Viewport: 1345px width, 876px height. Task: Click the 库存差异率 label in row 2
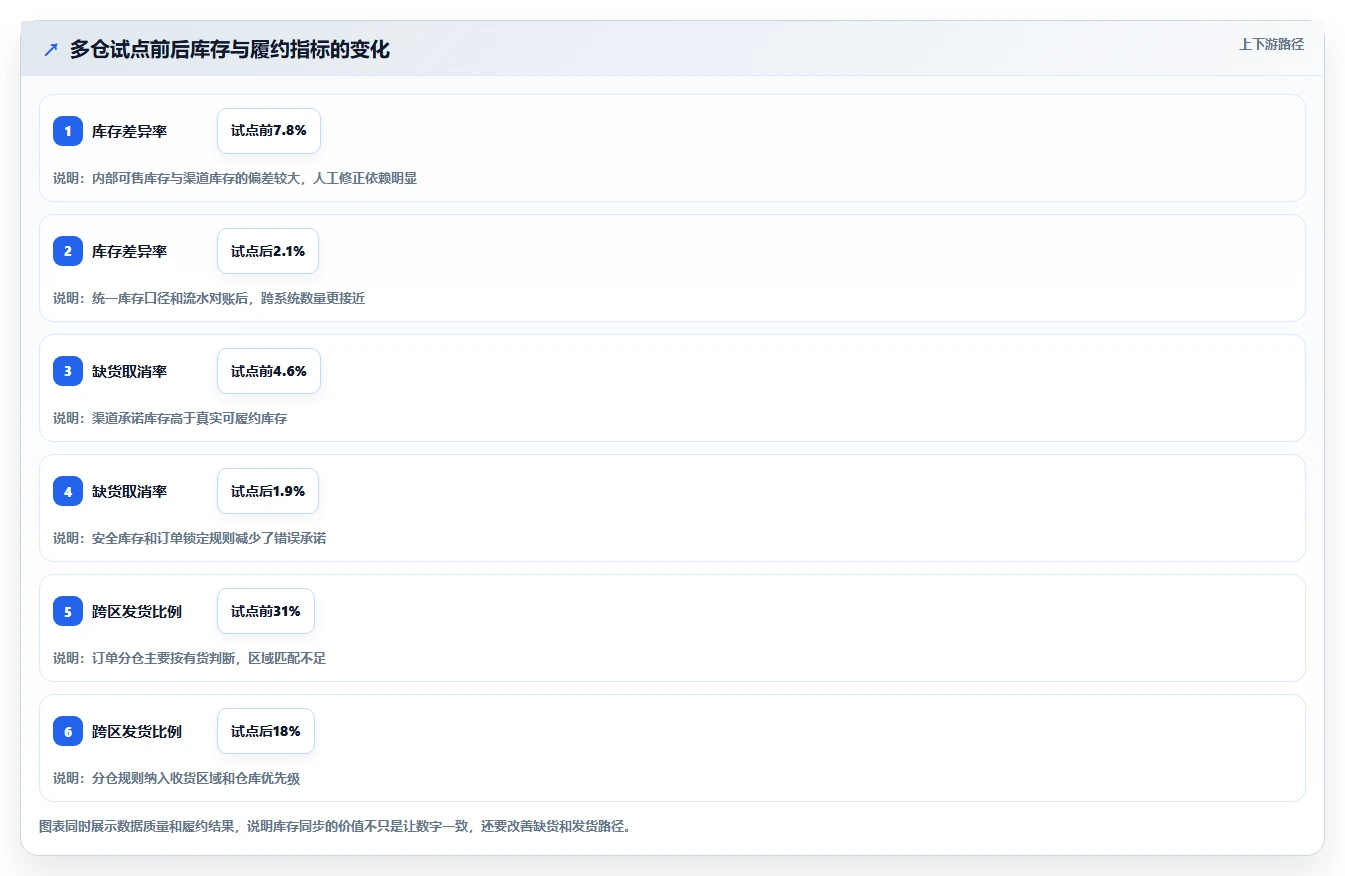click(129, 251)
